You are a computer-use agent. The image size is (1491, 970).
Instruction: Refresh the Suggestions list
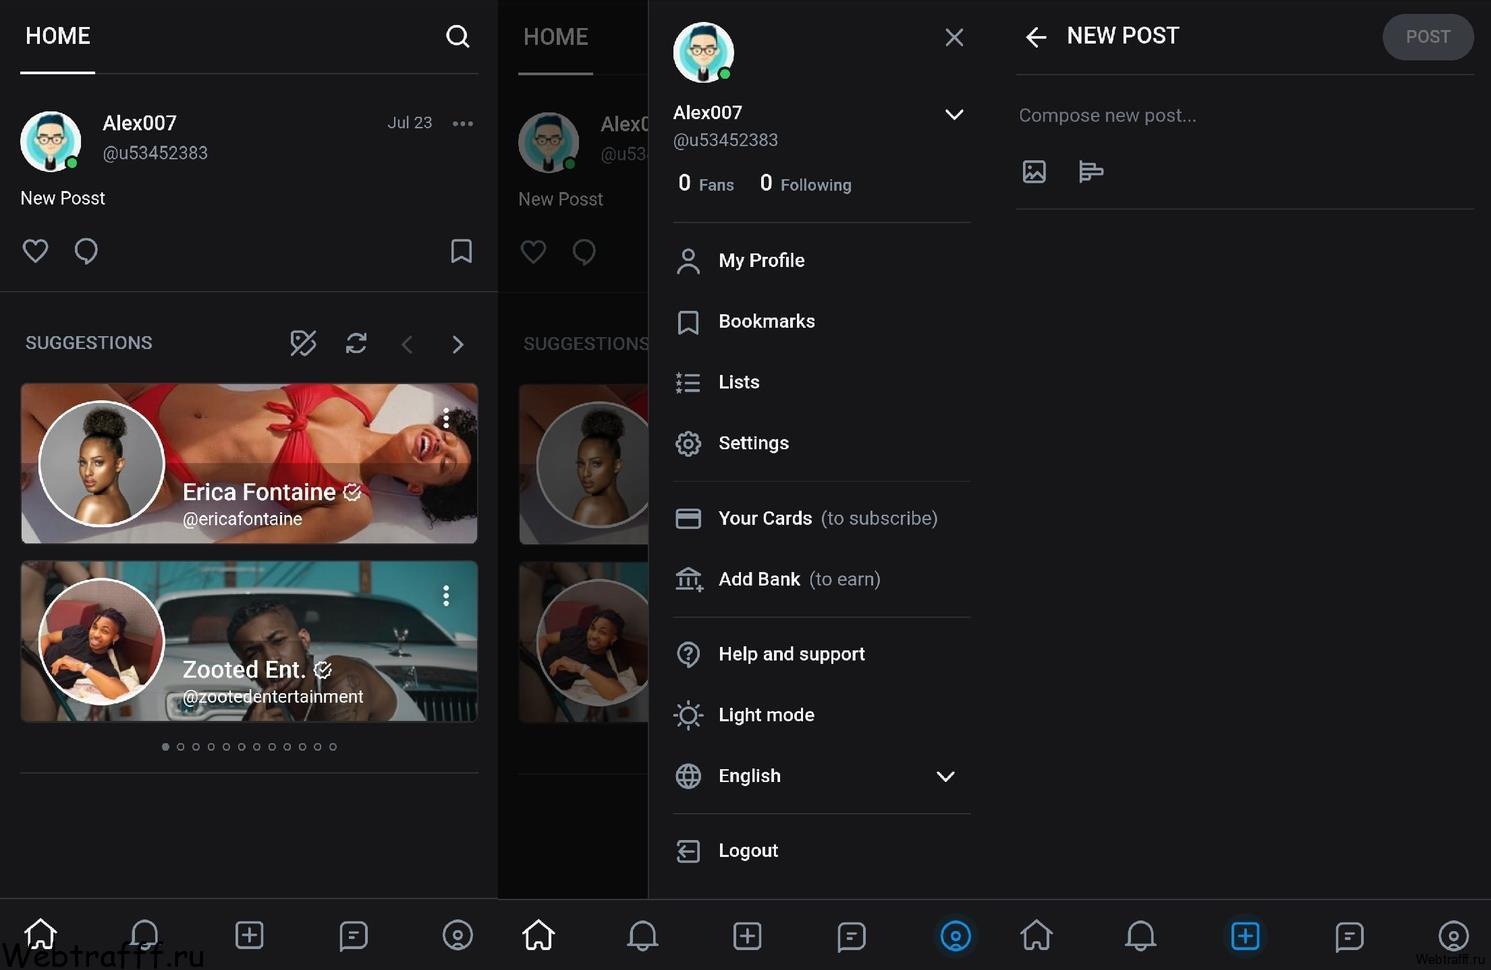tap(356, 343)
